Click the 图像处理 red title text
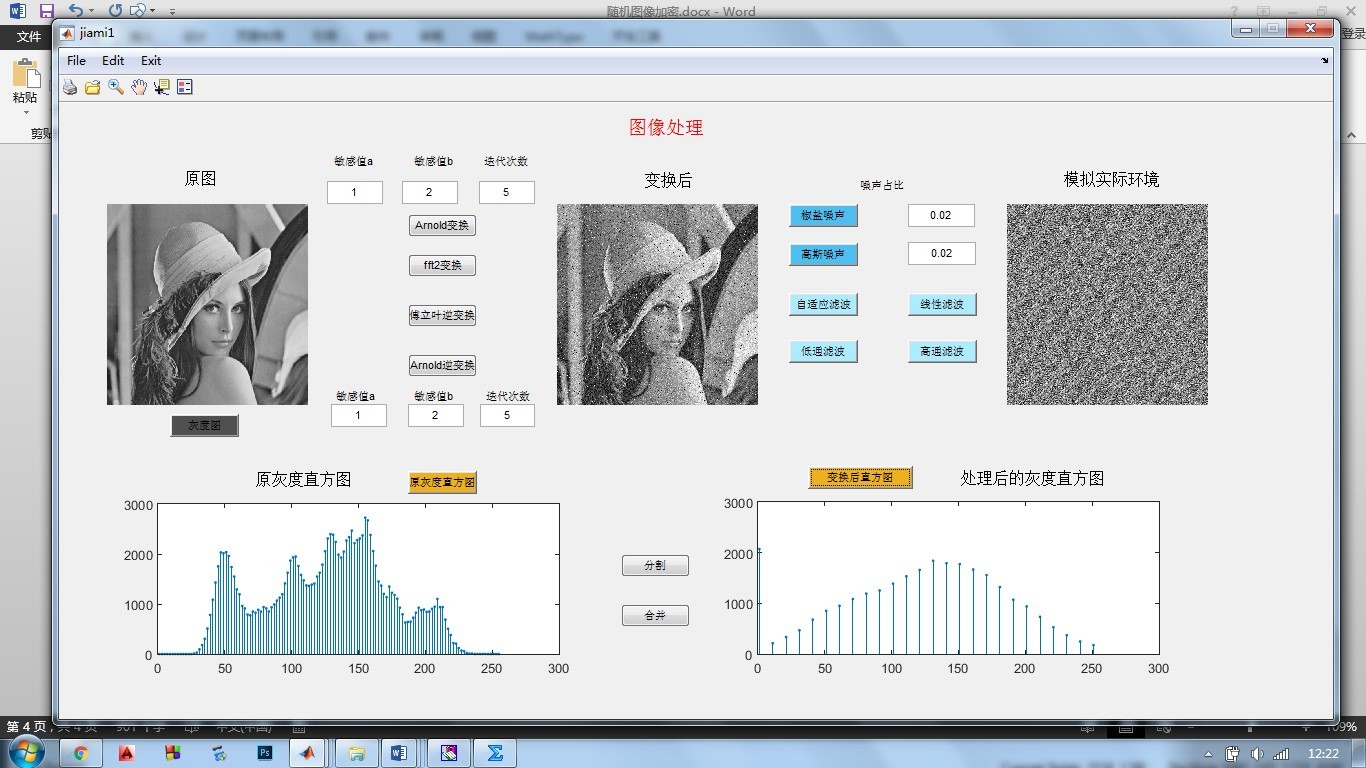Screen dimensions: 1366x768 tap(666, 127)
